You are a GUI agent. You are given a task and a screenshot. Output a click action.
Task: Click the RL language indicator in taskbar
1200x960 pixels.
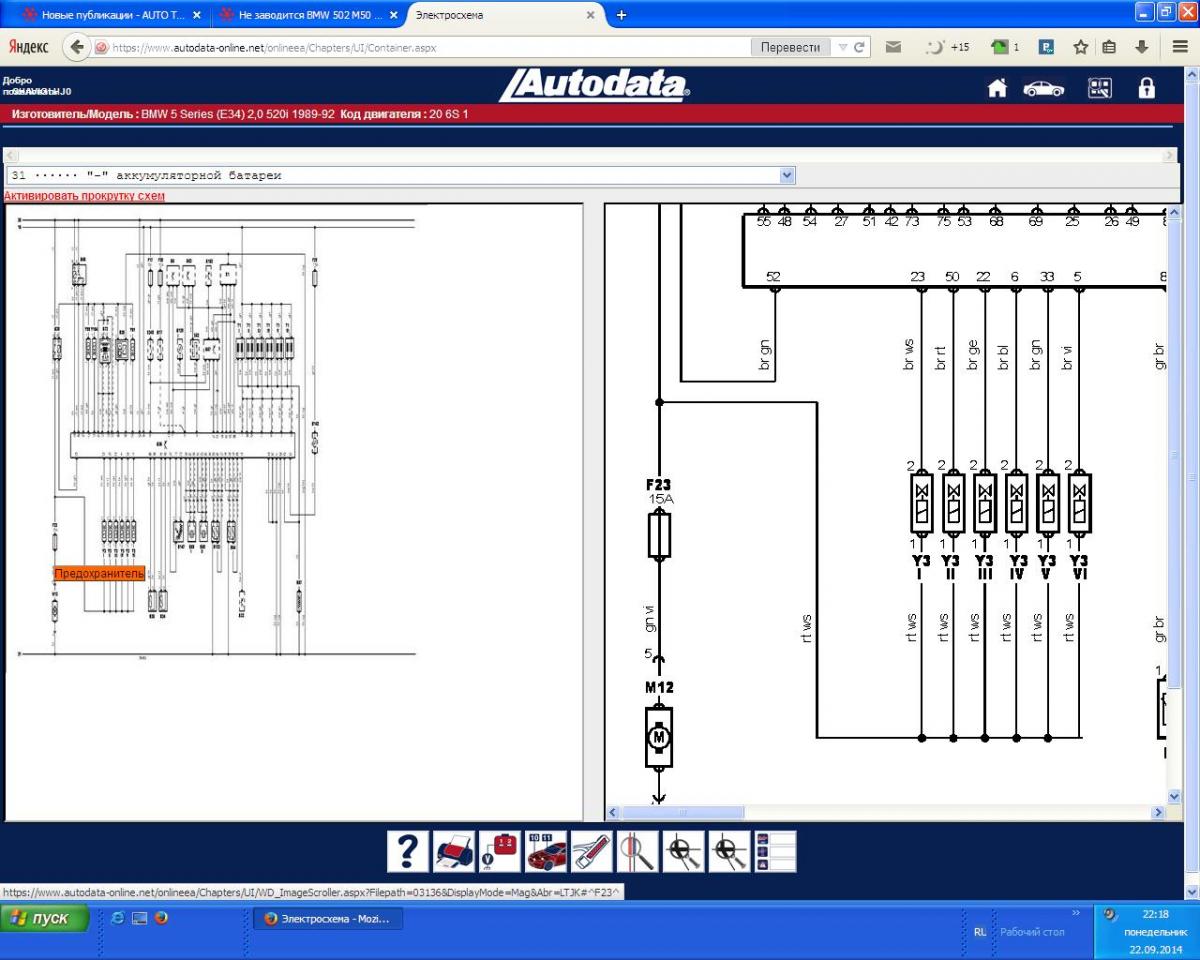980,931
